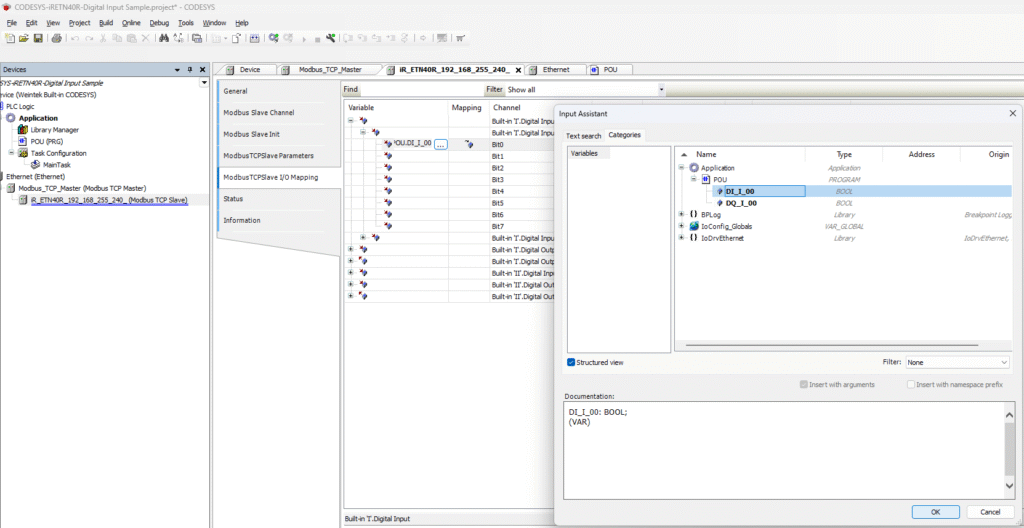Click the DQ_I_00 variable icon in Input Assistant

(720, 203)
